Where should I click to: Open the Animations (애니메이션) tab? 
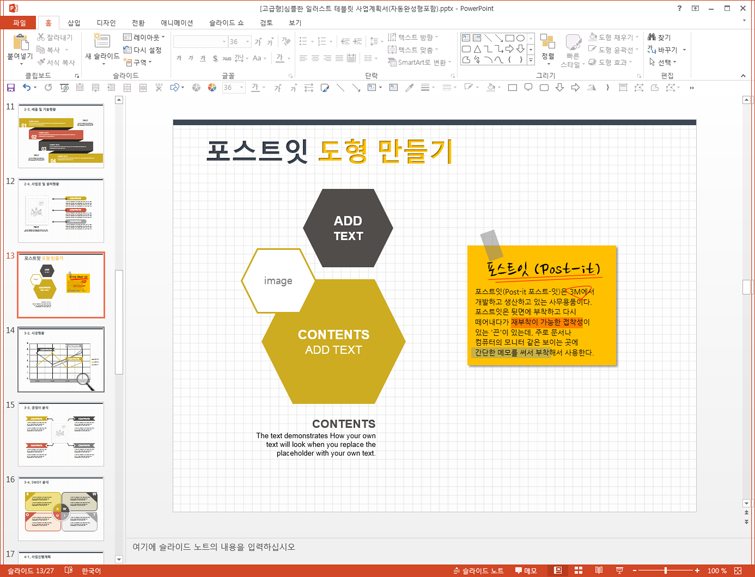(x=177, y=23)
